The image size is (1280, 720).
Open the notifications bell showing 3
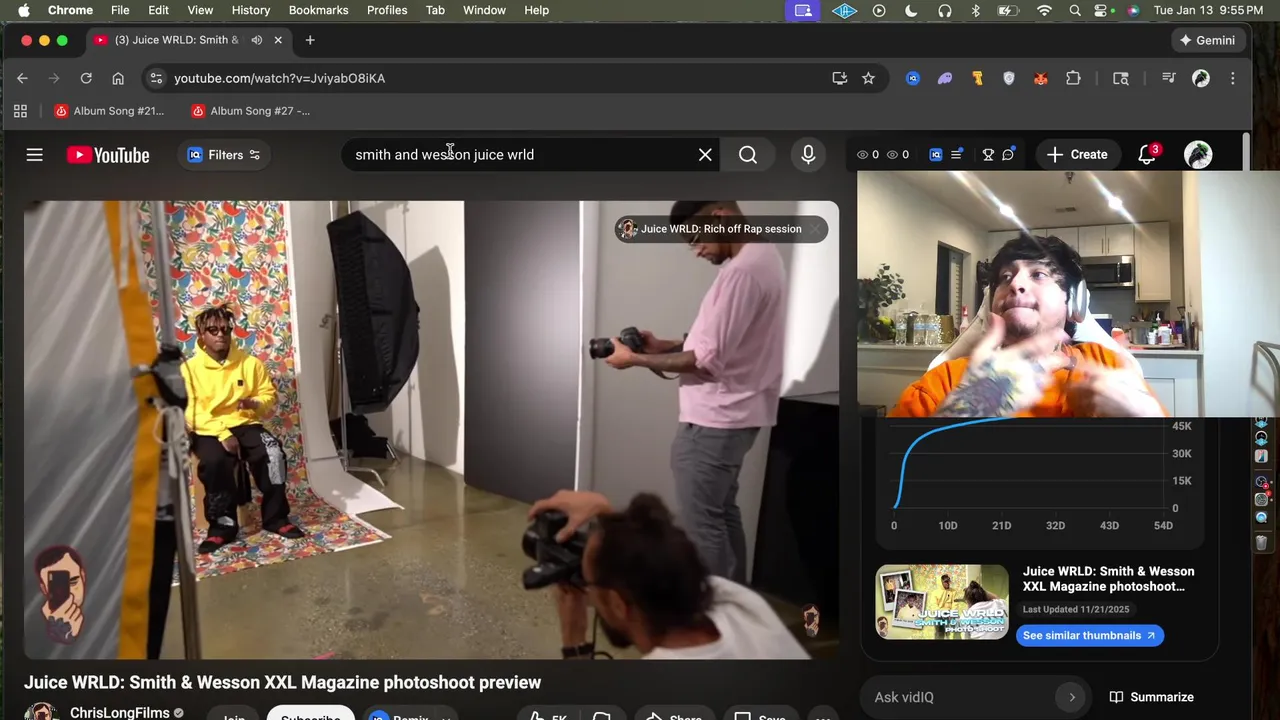tap(1148, 155)
